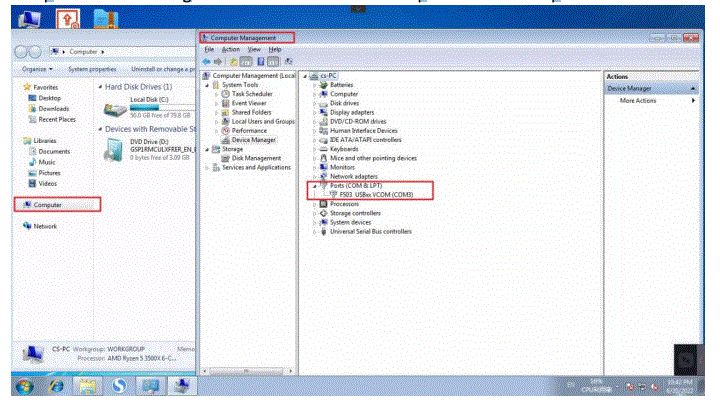Open the Action menu
720x414 pixels.
(231, 49)
